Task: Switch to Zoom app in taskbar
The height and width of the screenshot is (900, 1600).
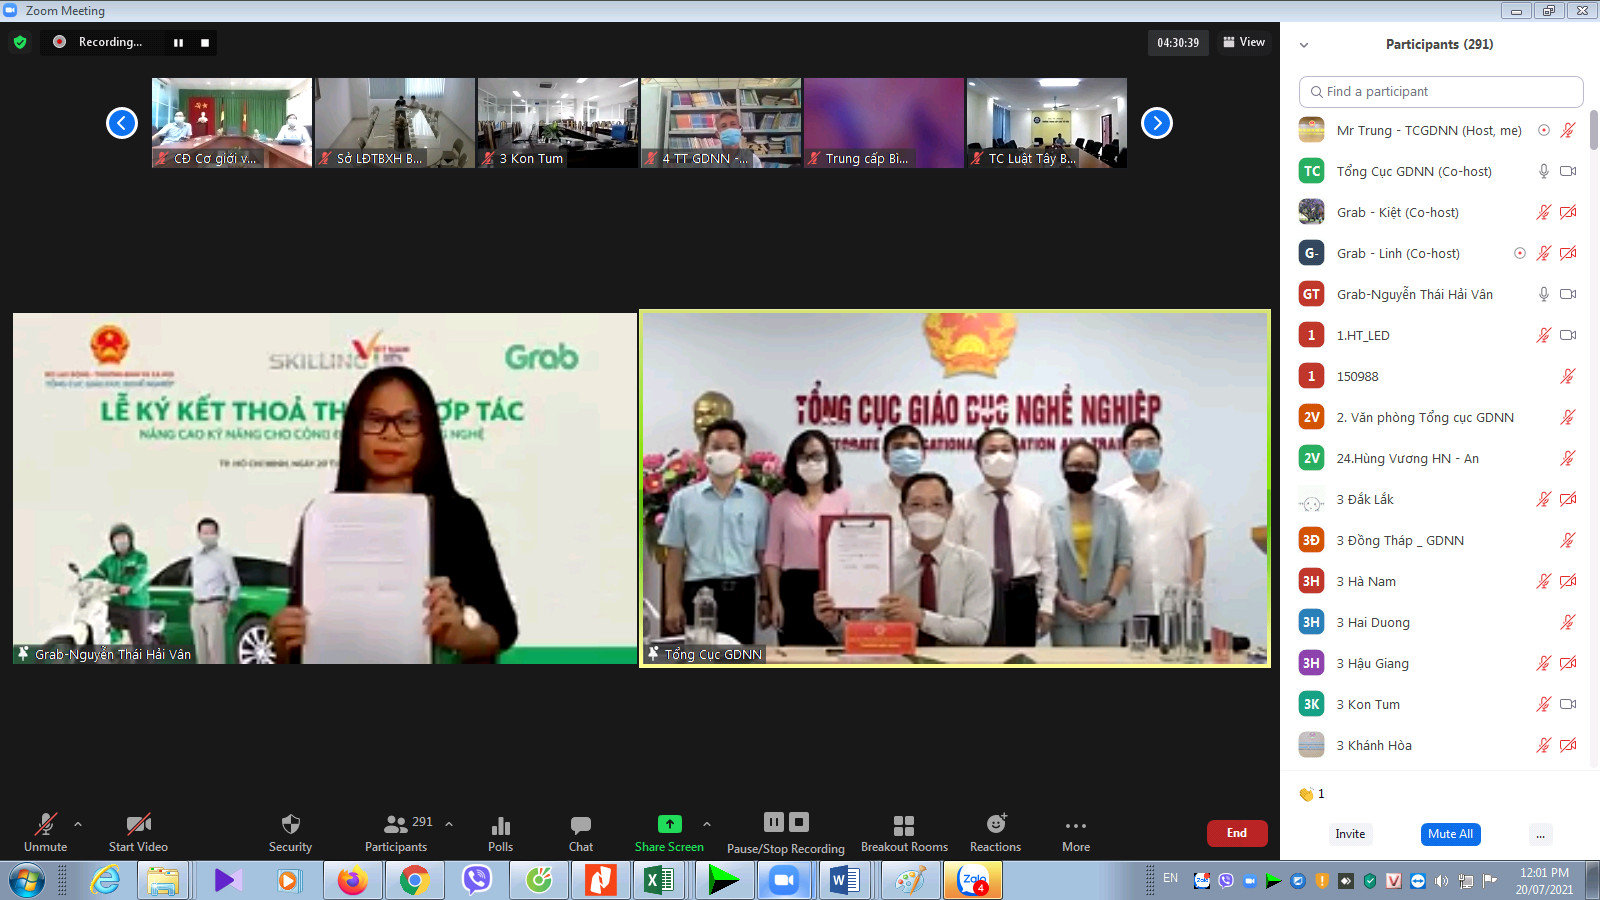Action: [x=785, y=881]
